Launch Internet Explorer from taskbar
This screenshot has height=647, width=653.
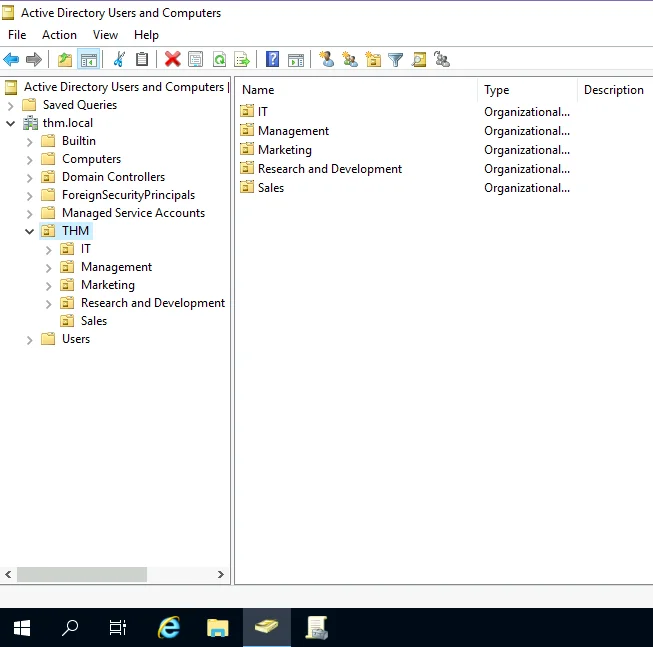(x=169, y=627)
